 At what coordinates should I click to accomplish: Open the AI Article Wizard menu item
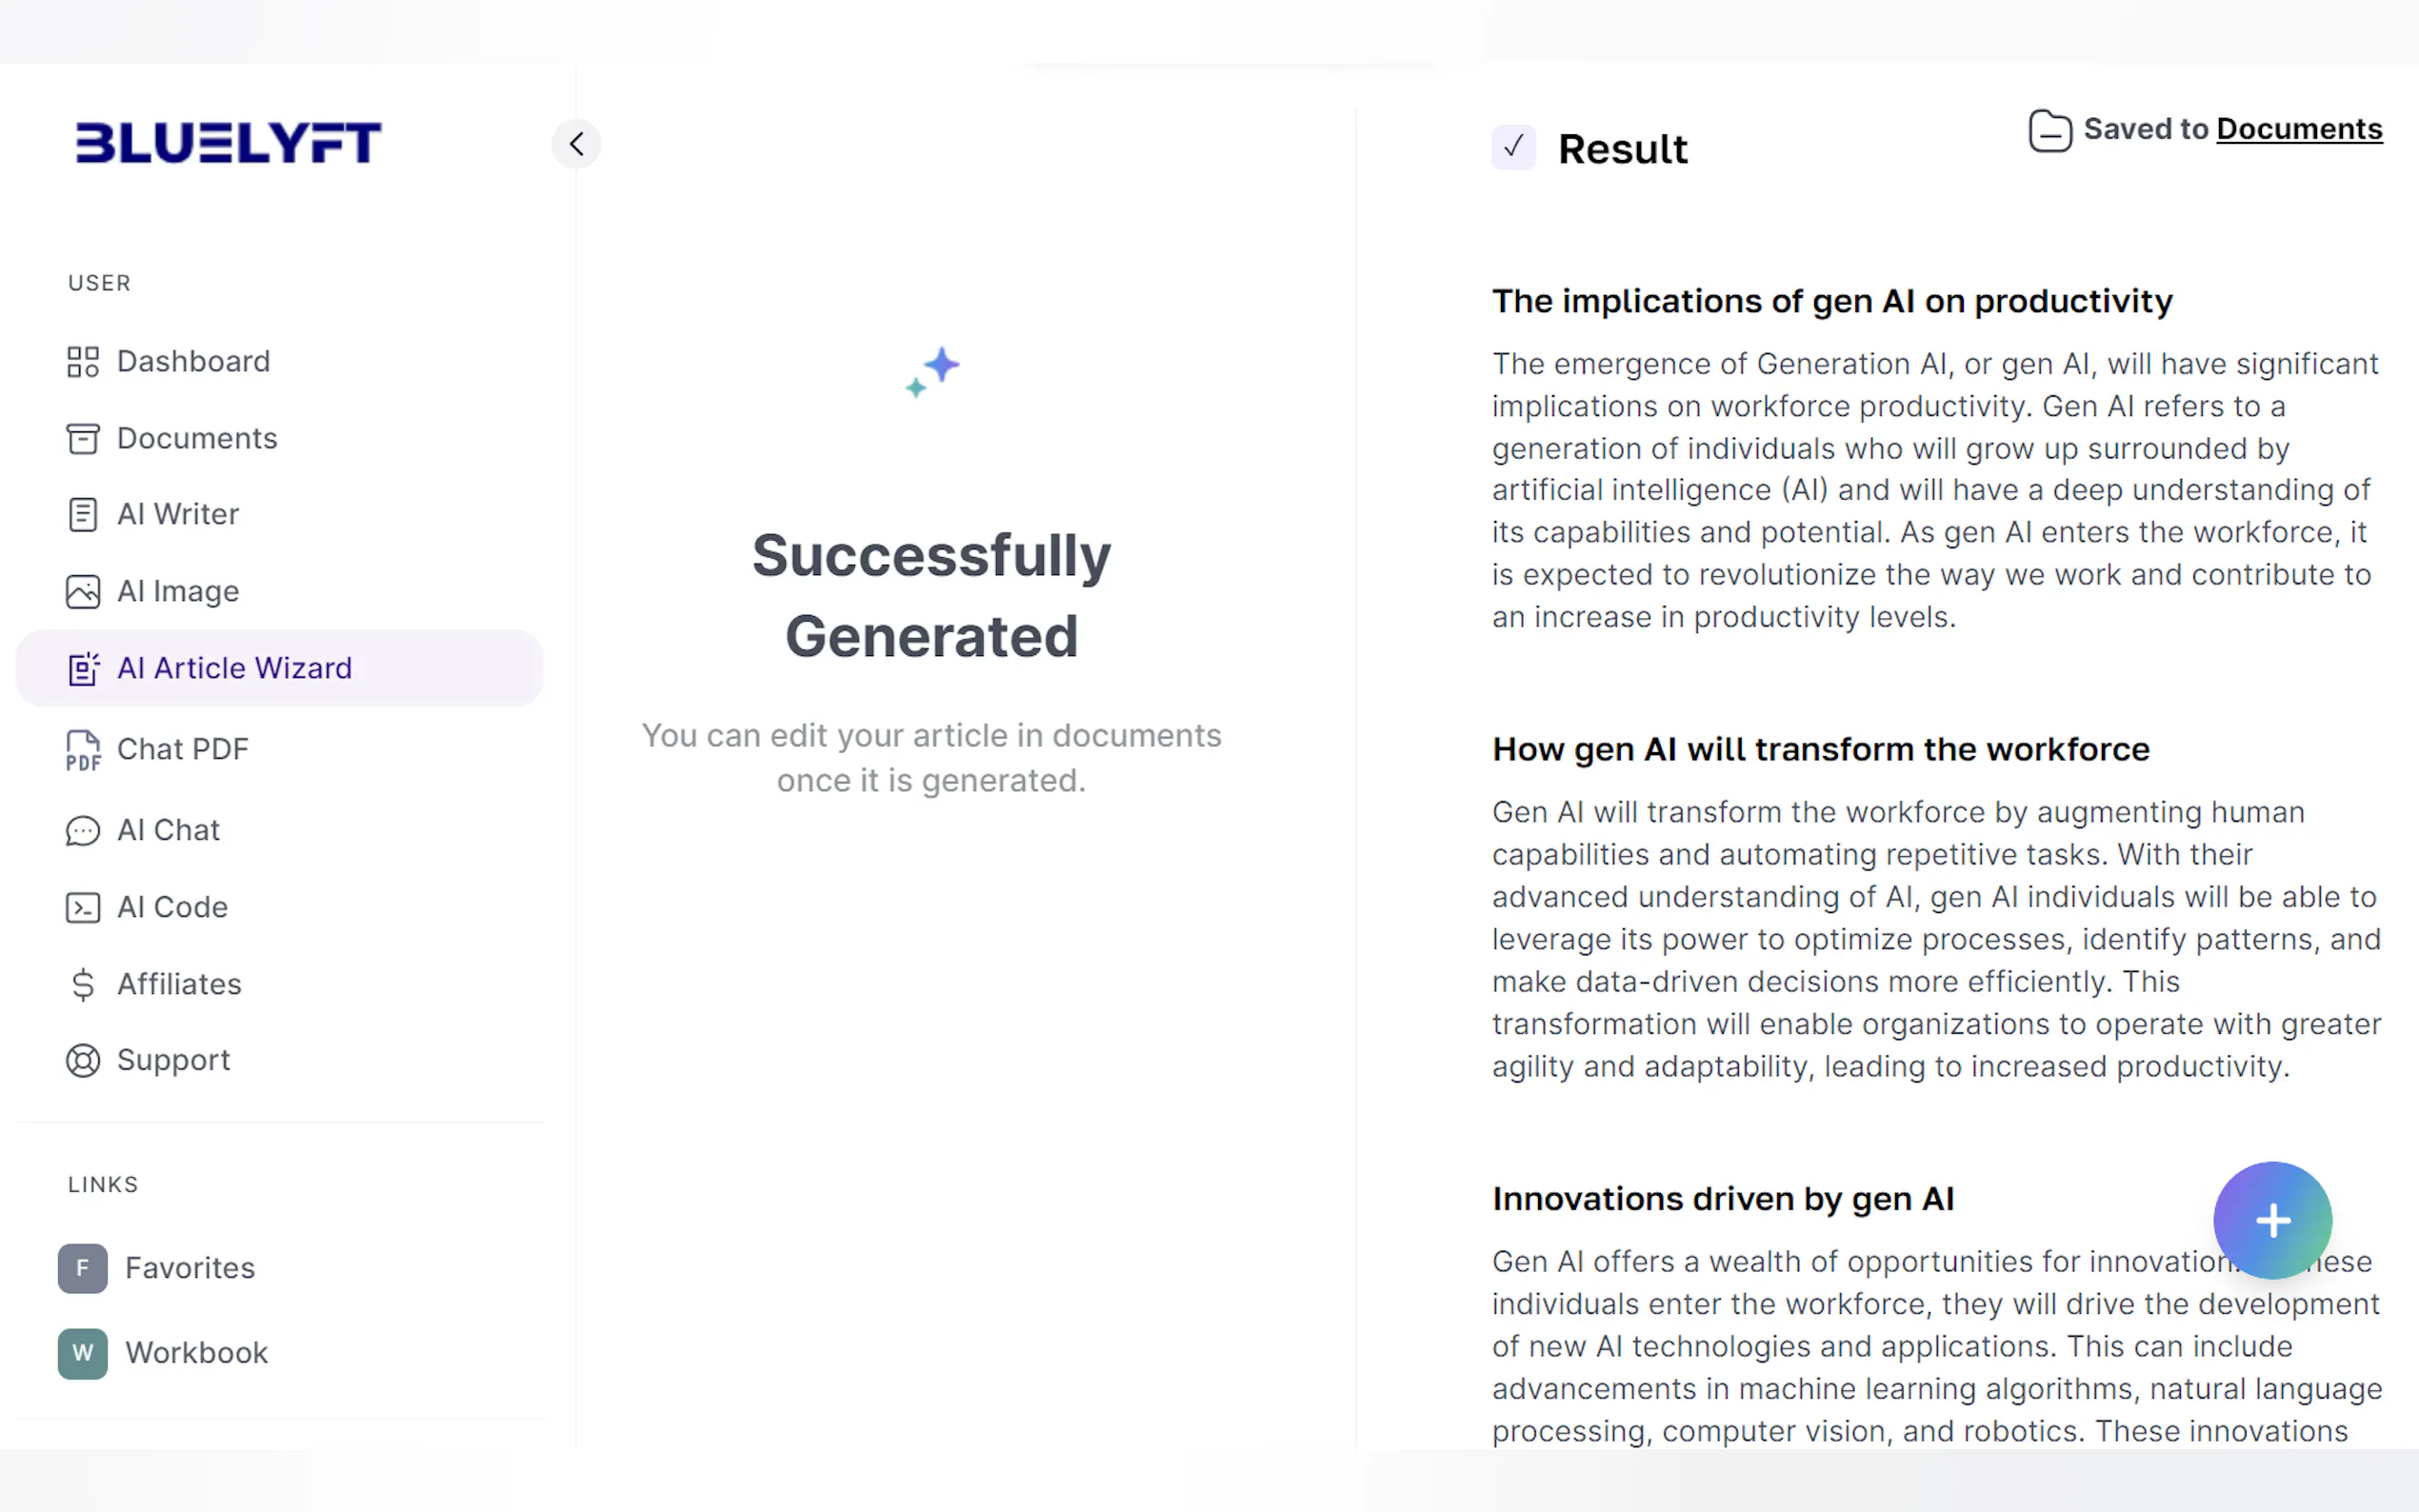coord(234,668)
